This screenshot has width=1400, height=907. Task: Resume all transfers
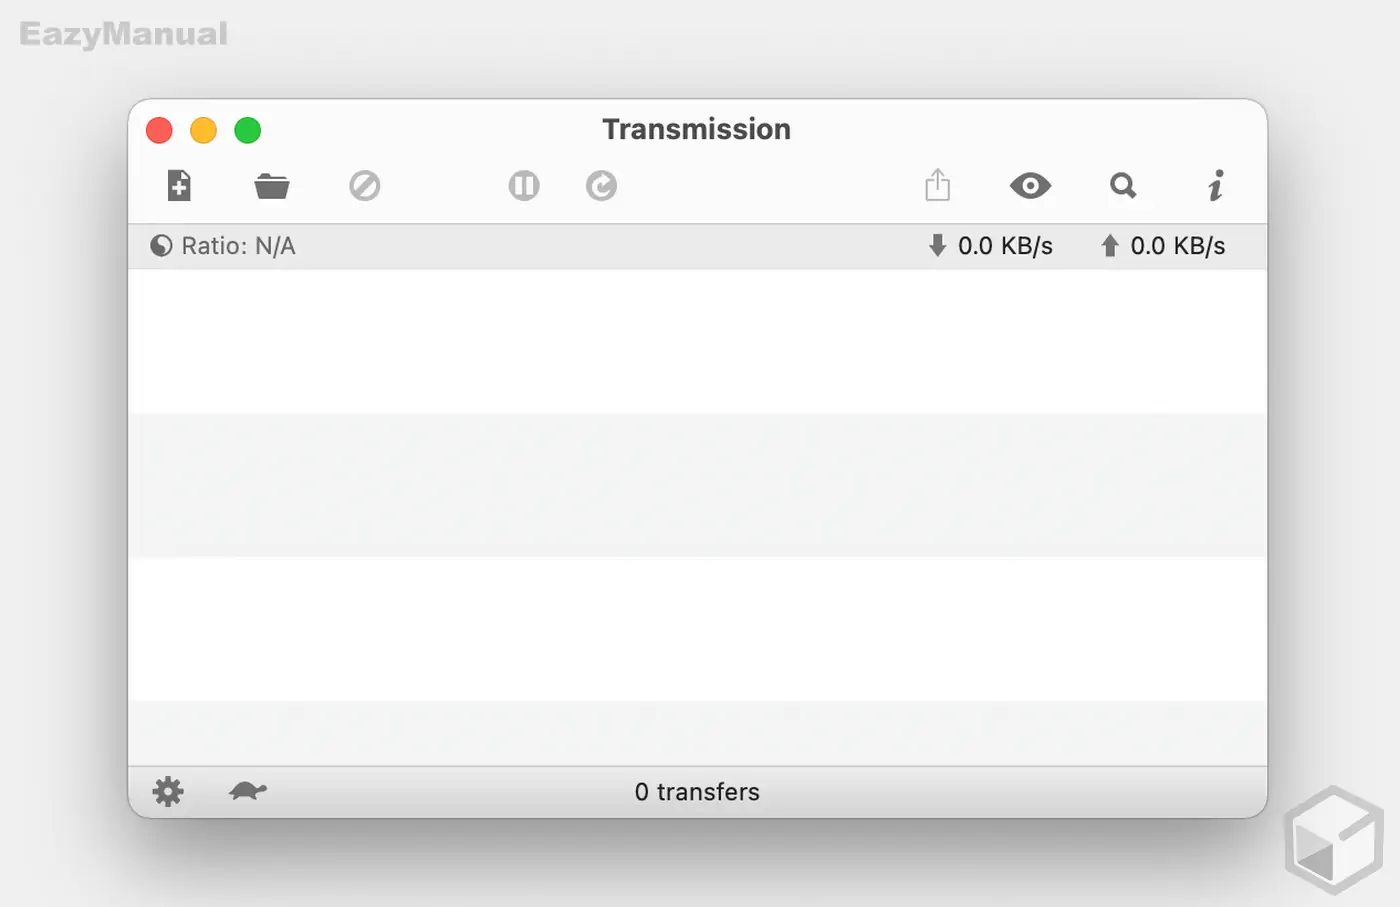[601, 186]
